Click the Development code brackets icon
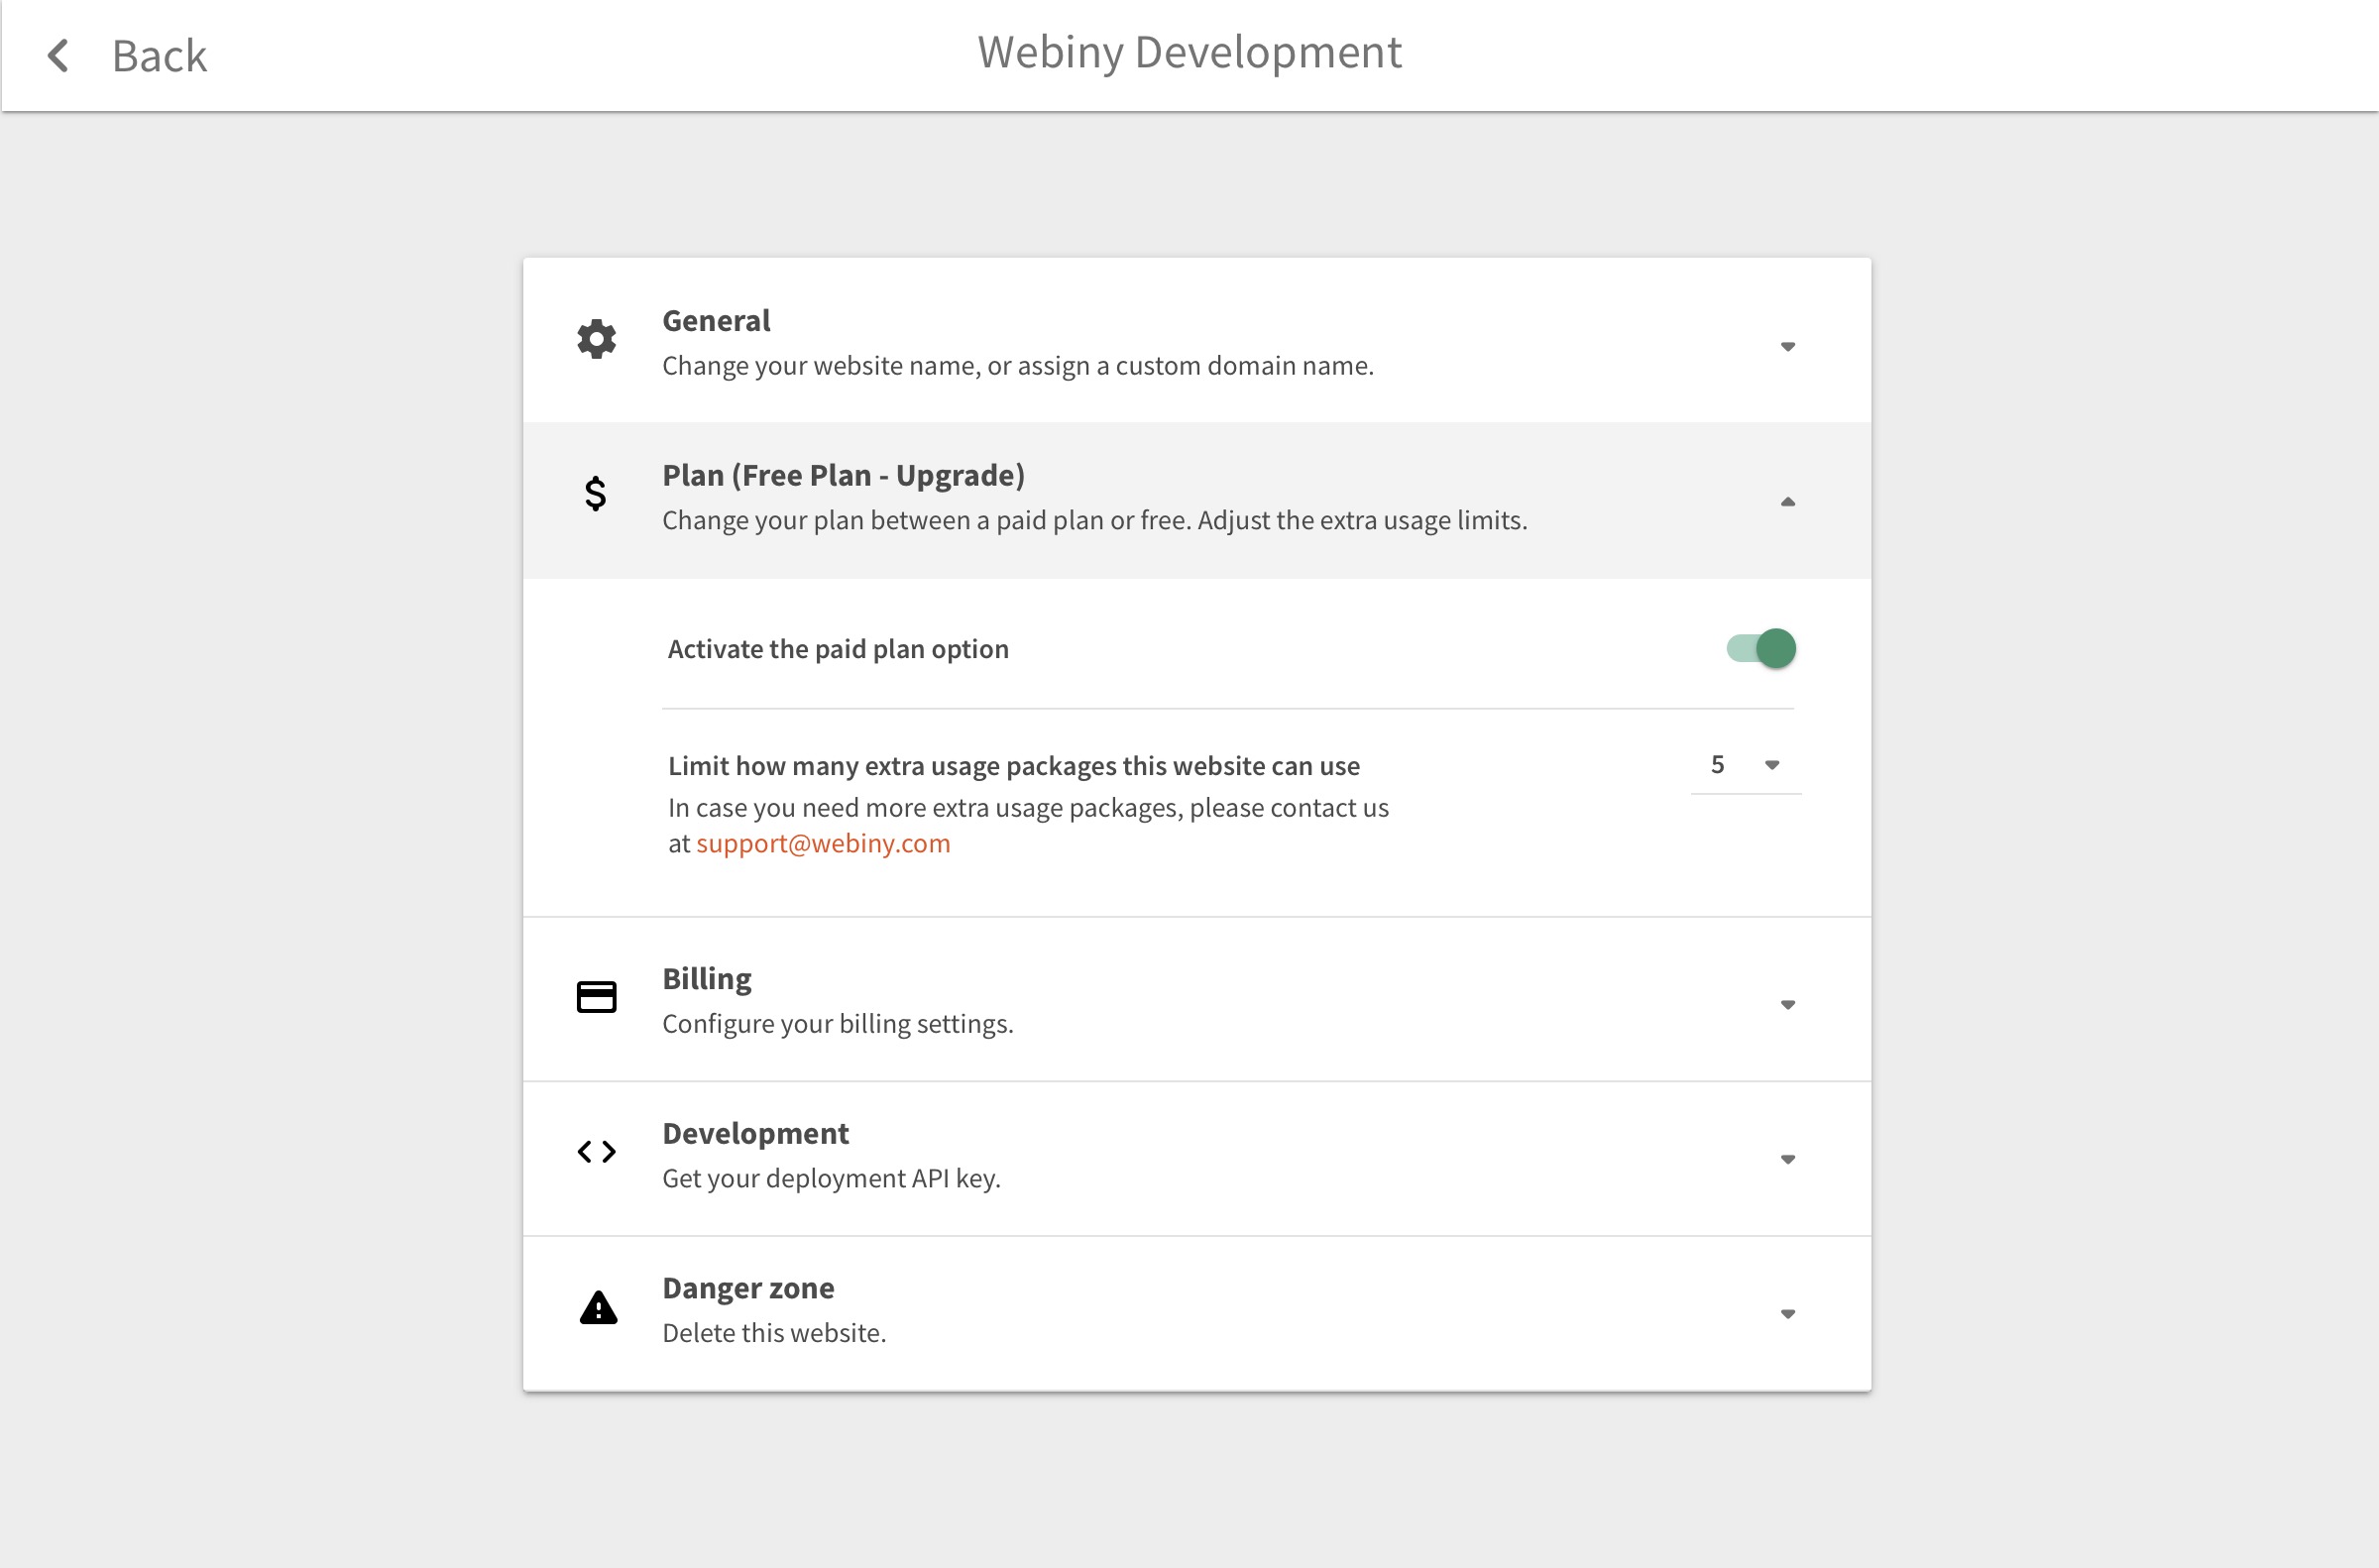 point(597,1152)
